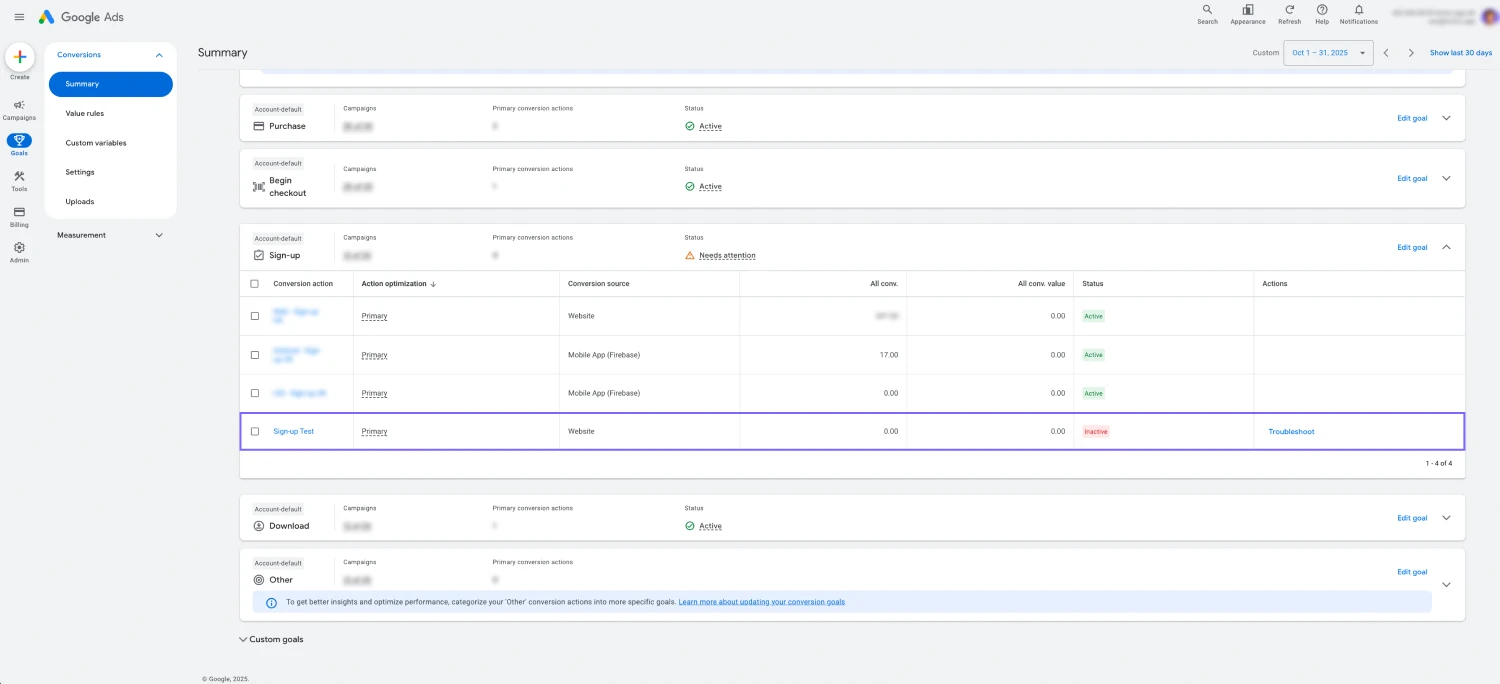This screenshot has width=1500, height=684.
Task: Collapse the Sign-up goal section
Action: pos(1446,247)
